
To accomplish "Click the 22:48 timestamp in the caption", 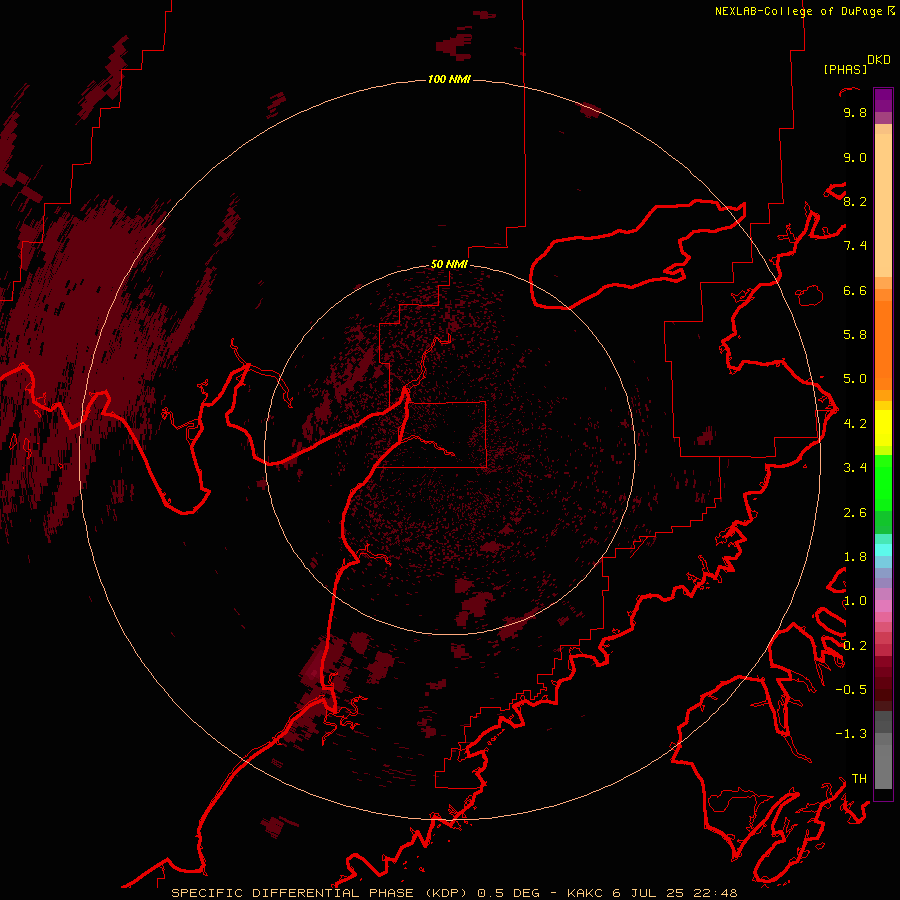I will (715, 893).
